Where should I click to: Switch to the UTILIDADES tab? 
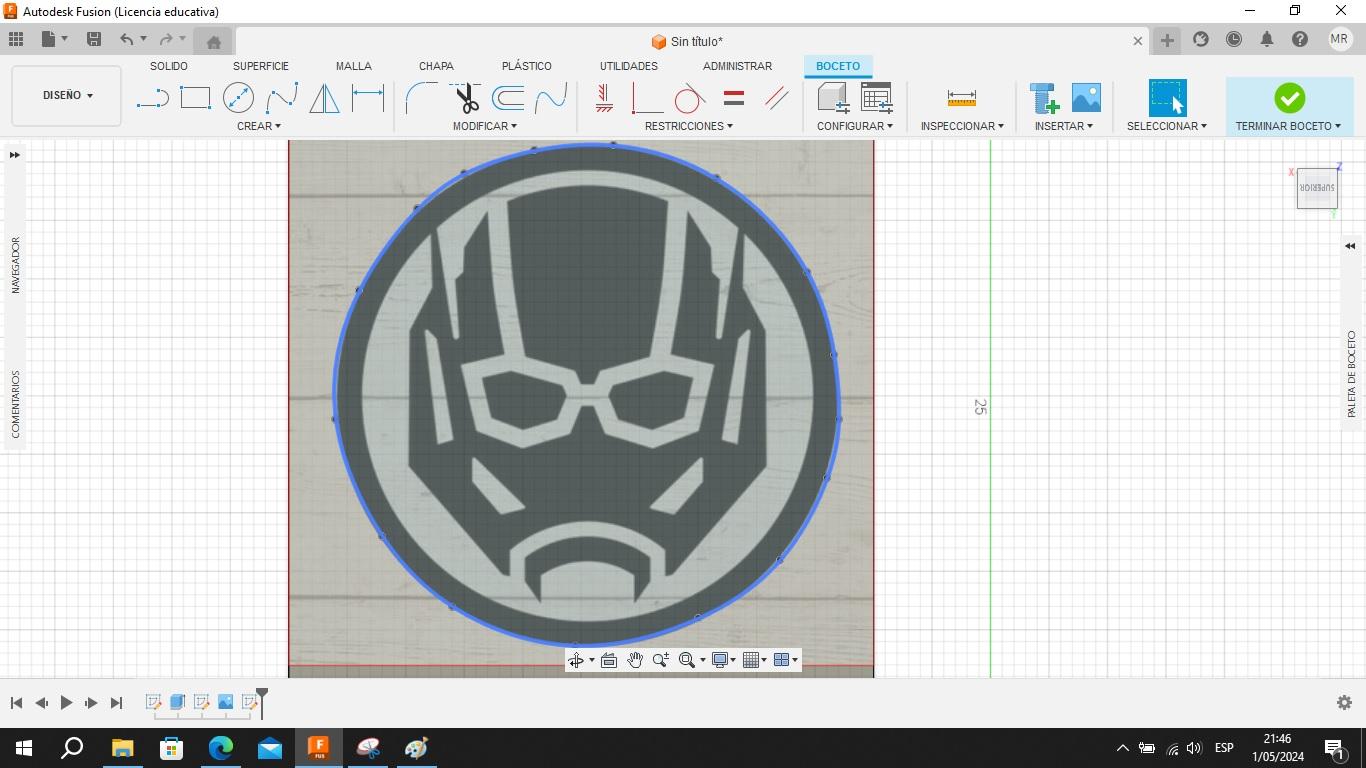629,66
